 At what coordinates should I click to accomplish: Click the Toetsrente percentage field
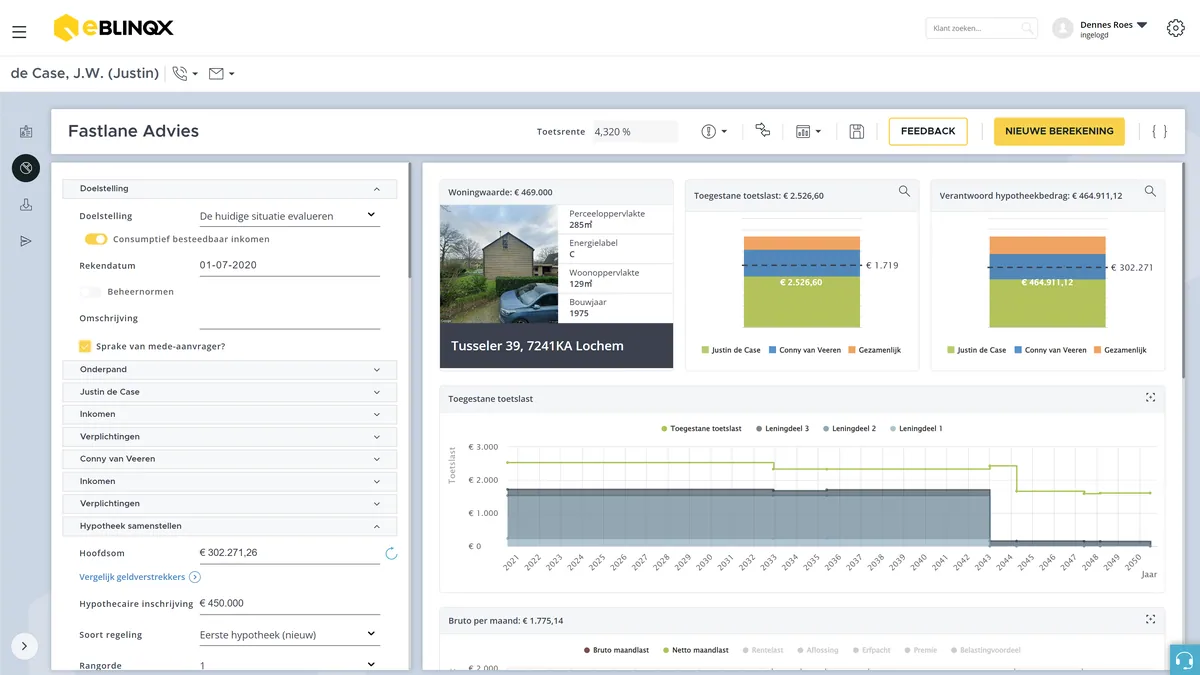(634, 131)
